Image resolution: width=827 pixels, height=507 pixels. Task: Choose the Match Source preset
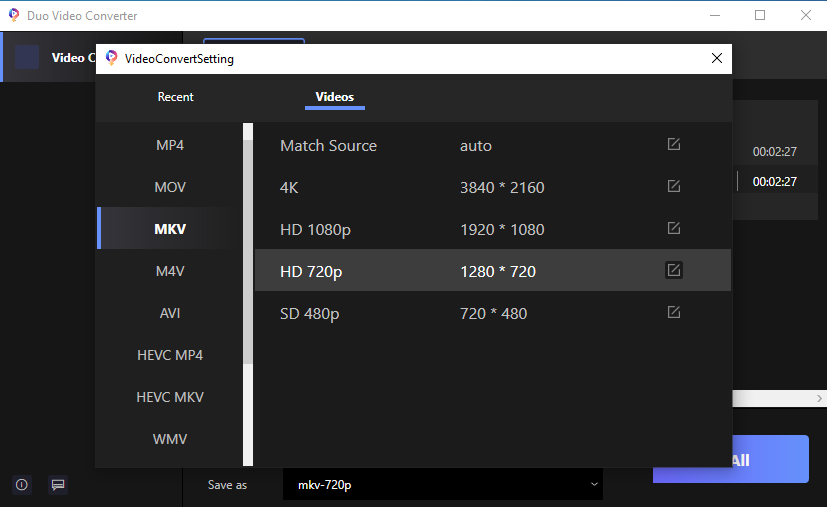(493, 145)
